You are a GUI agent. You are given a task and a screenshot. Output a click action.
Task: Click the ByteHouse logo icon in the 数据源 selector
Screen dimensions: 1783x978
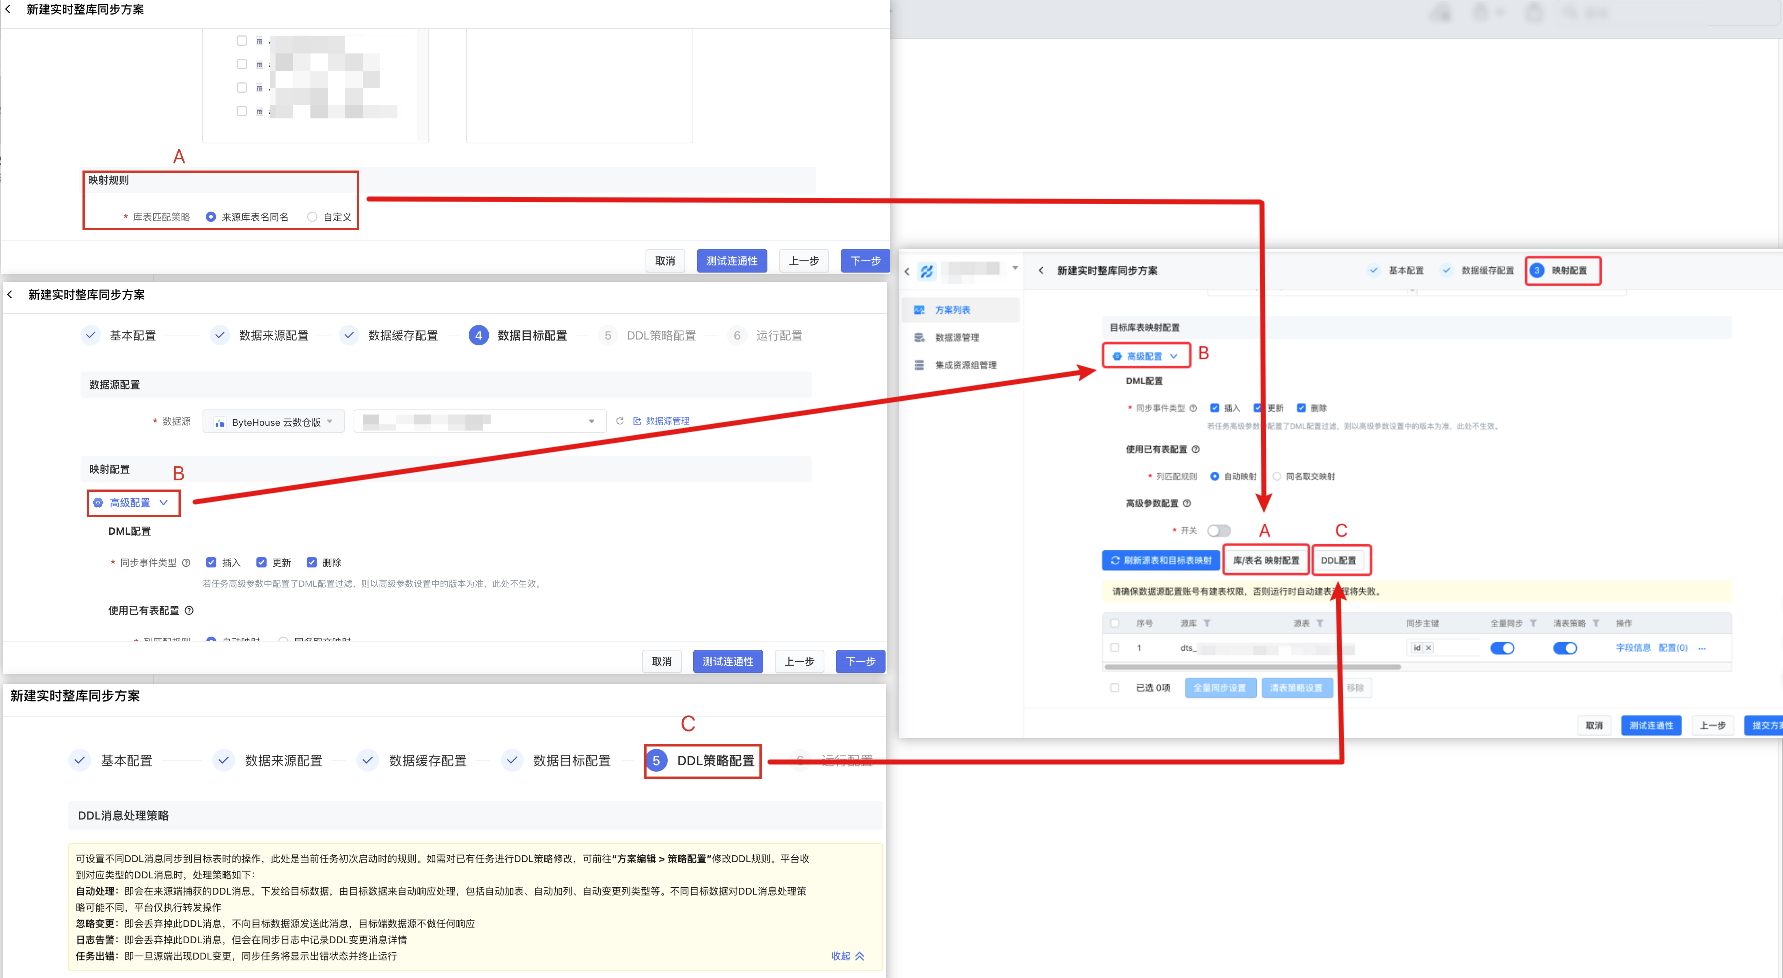[x=220, y=423]
